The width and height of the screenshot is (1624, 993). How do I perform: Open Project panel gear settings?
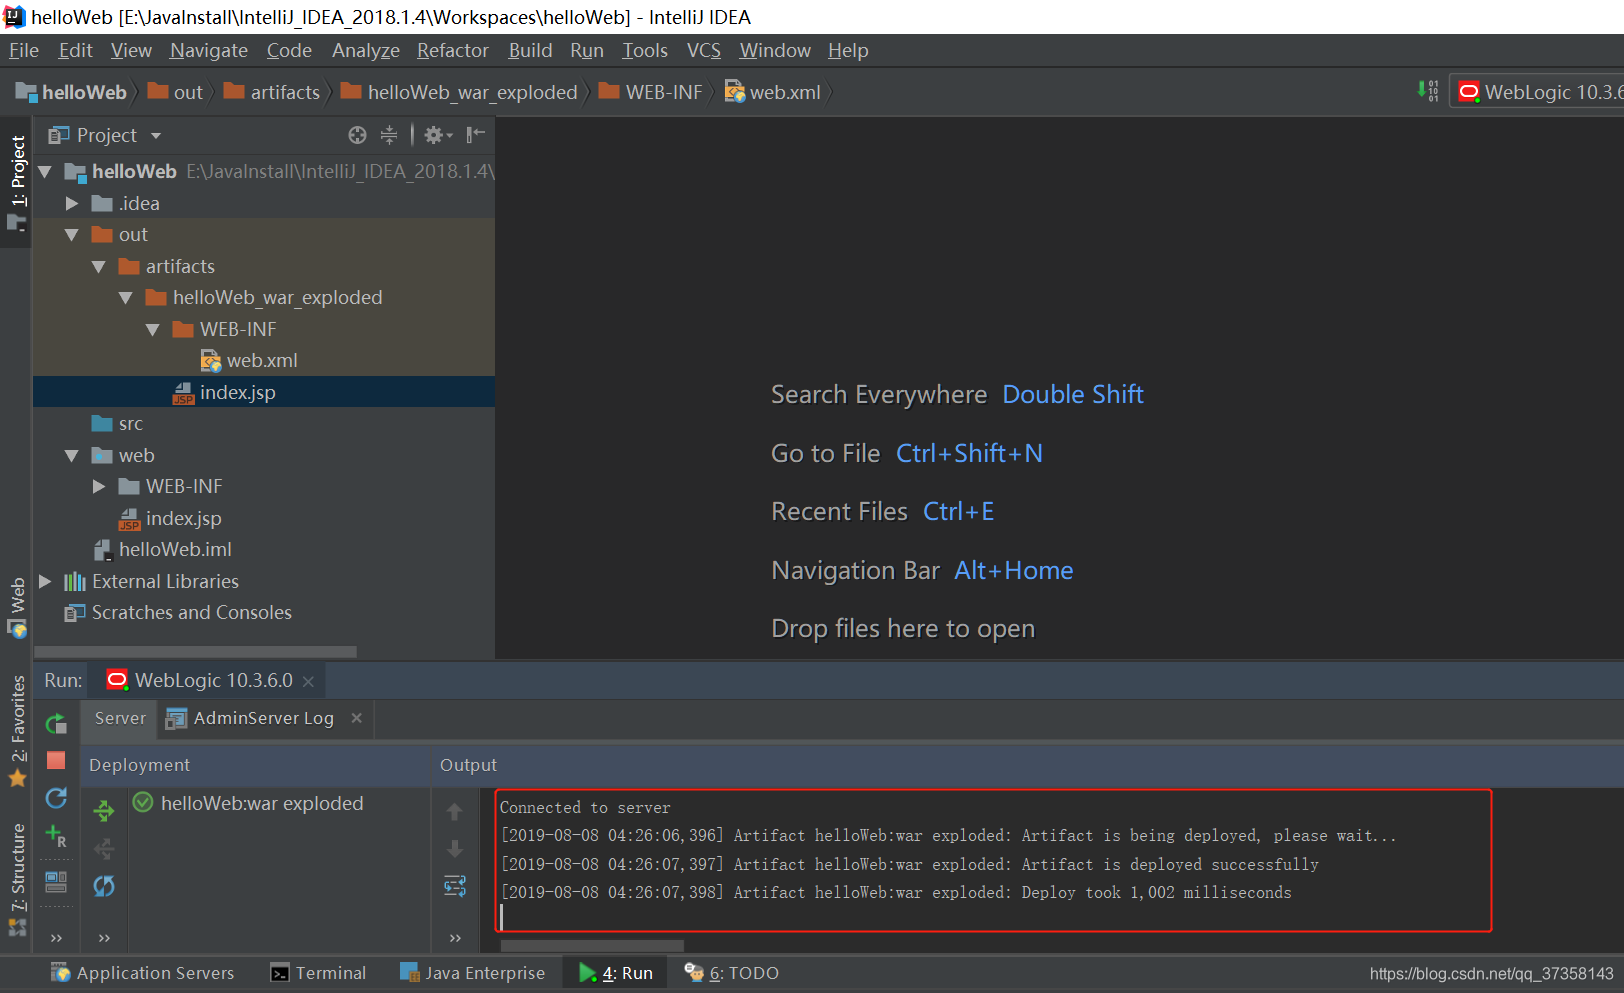point(438,135)
